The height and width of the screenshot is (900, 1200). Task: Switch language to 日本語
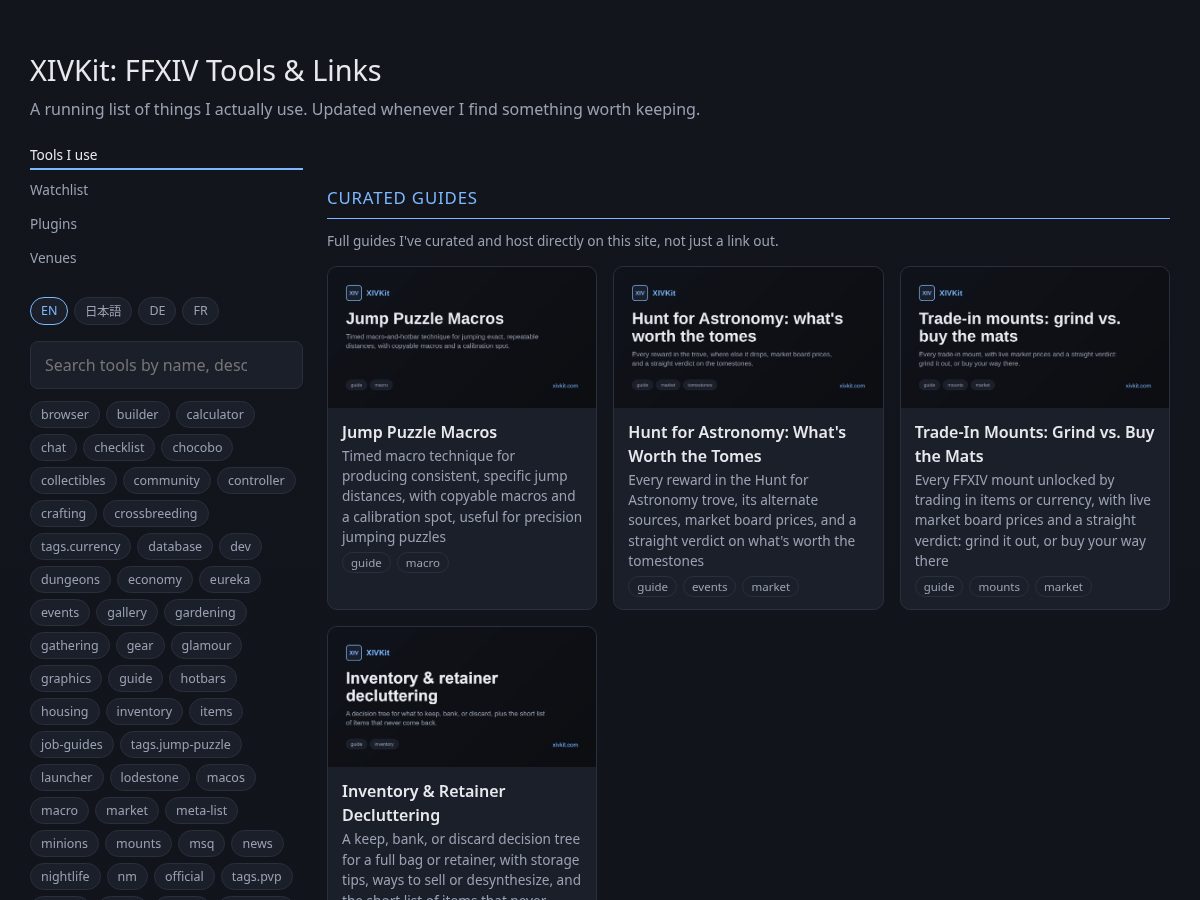(103, 311)
